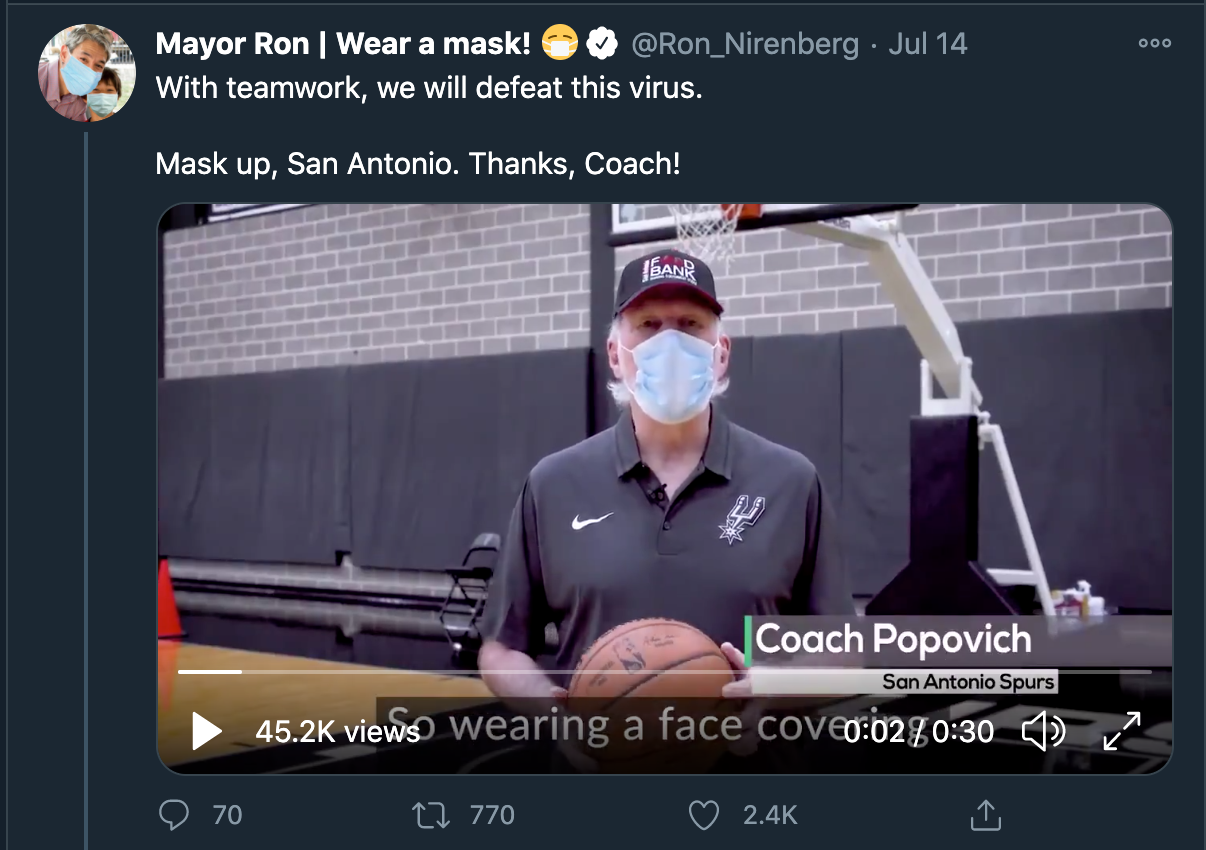Click the 45.2K views counter
The width and height of the screenshot is (1206, 850).
coord(337,731)
